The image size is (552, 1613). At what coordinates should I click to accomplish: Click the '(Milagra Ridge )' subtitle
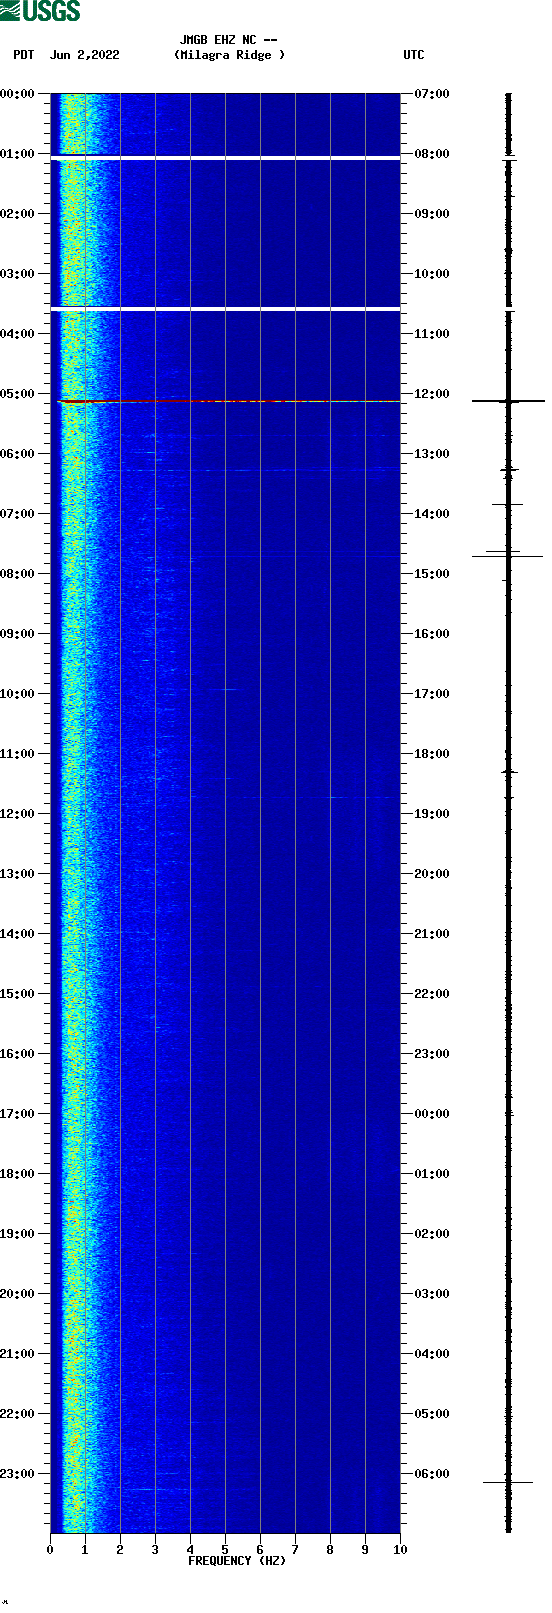229,55
